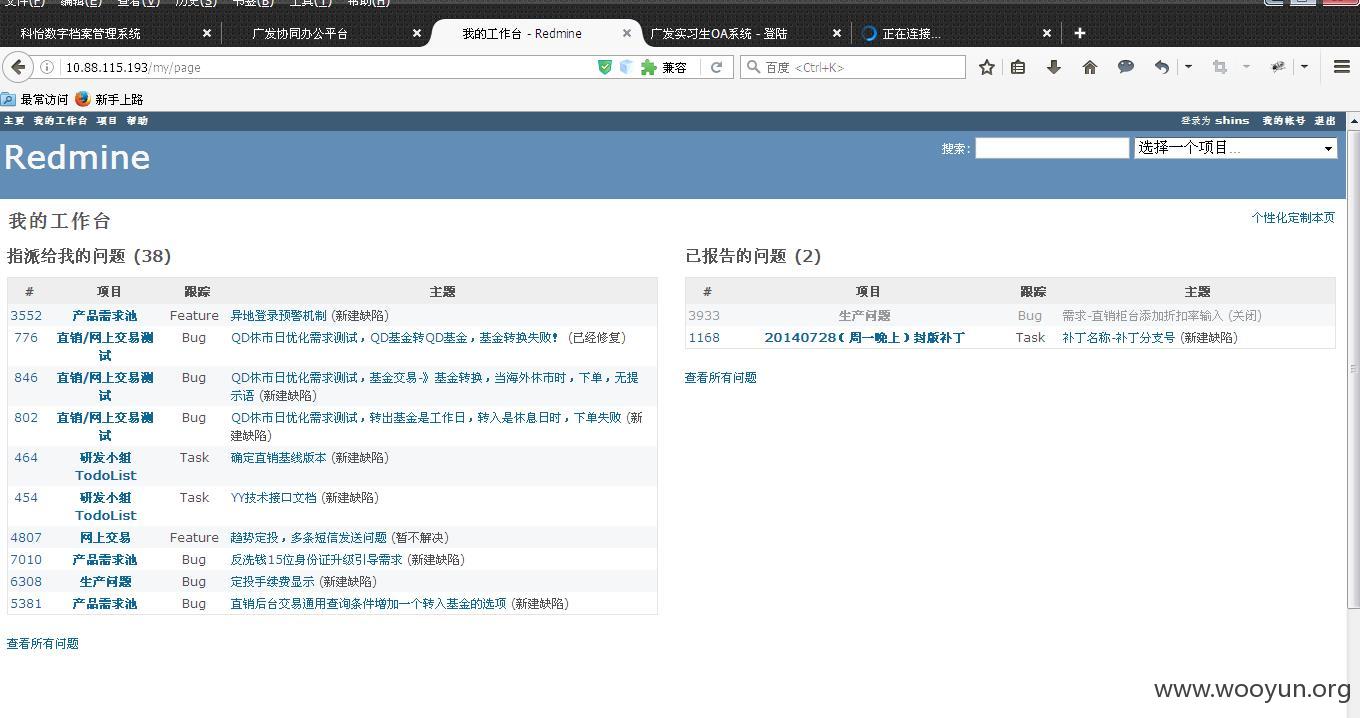
Task: Click 项目 in Redmine top menu
Action: coord(107,120)
